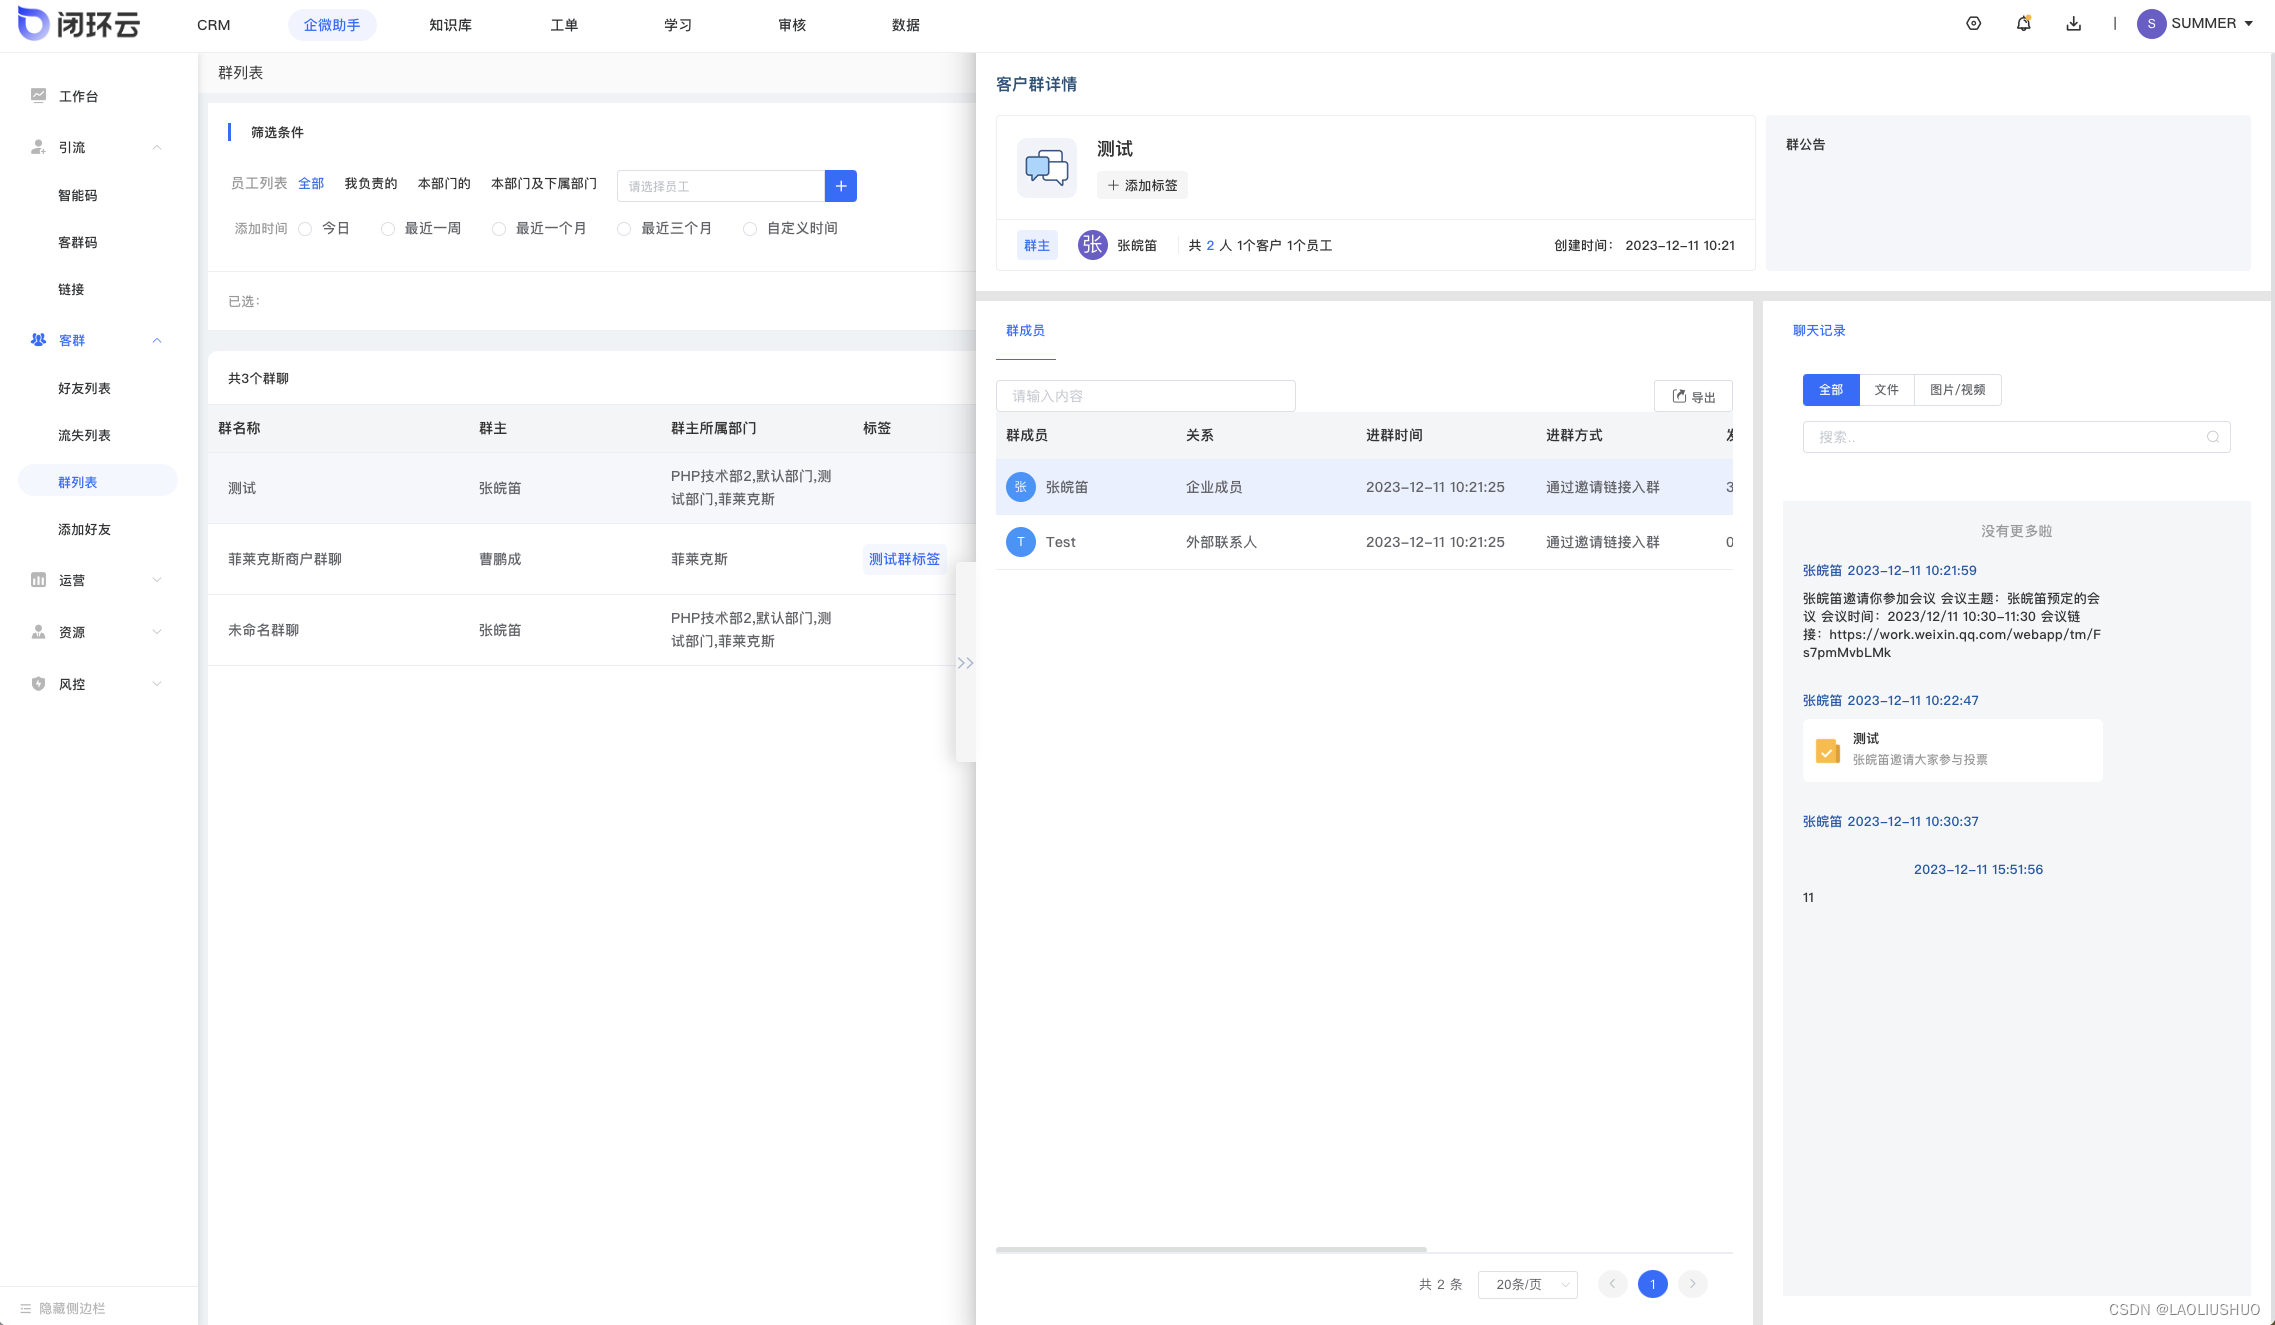Open the 企微助手 top menu
Screen dimensions: 2275x1325
[332, 25]
